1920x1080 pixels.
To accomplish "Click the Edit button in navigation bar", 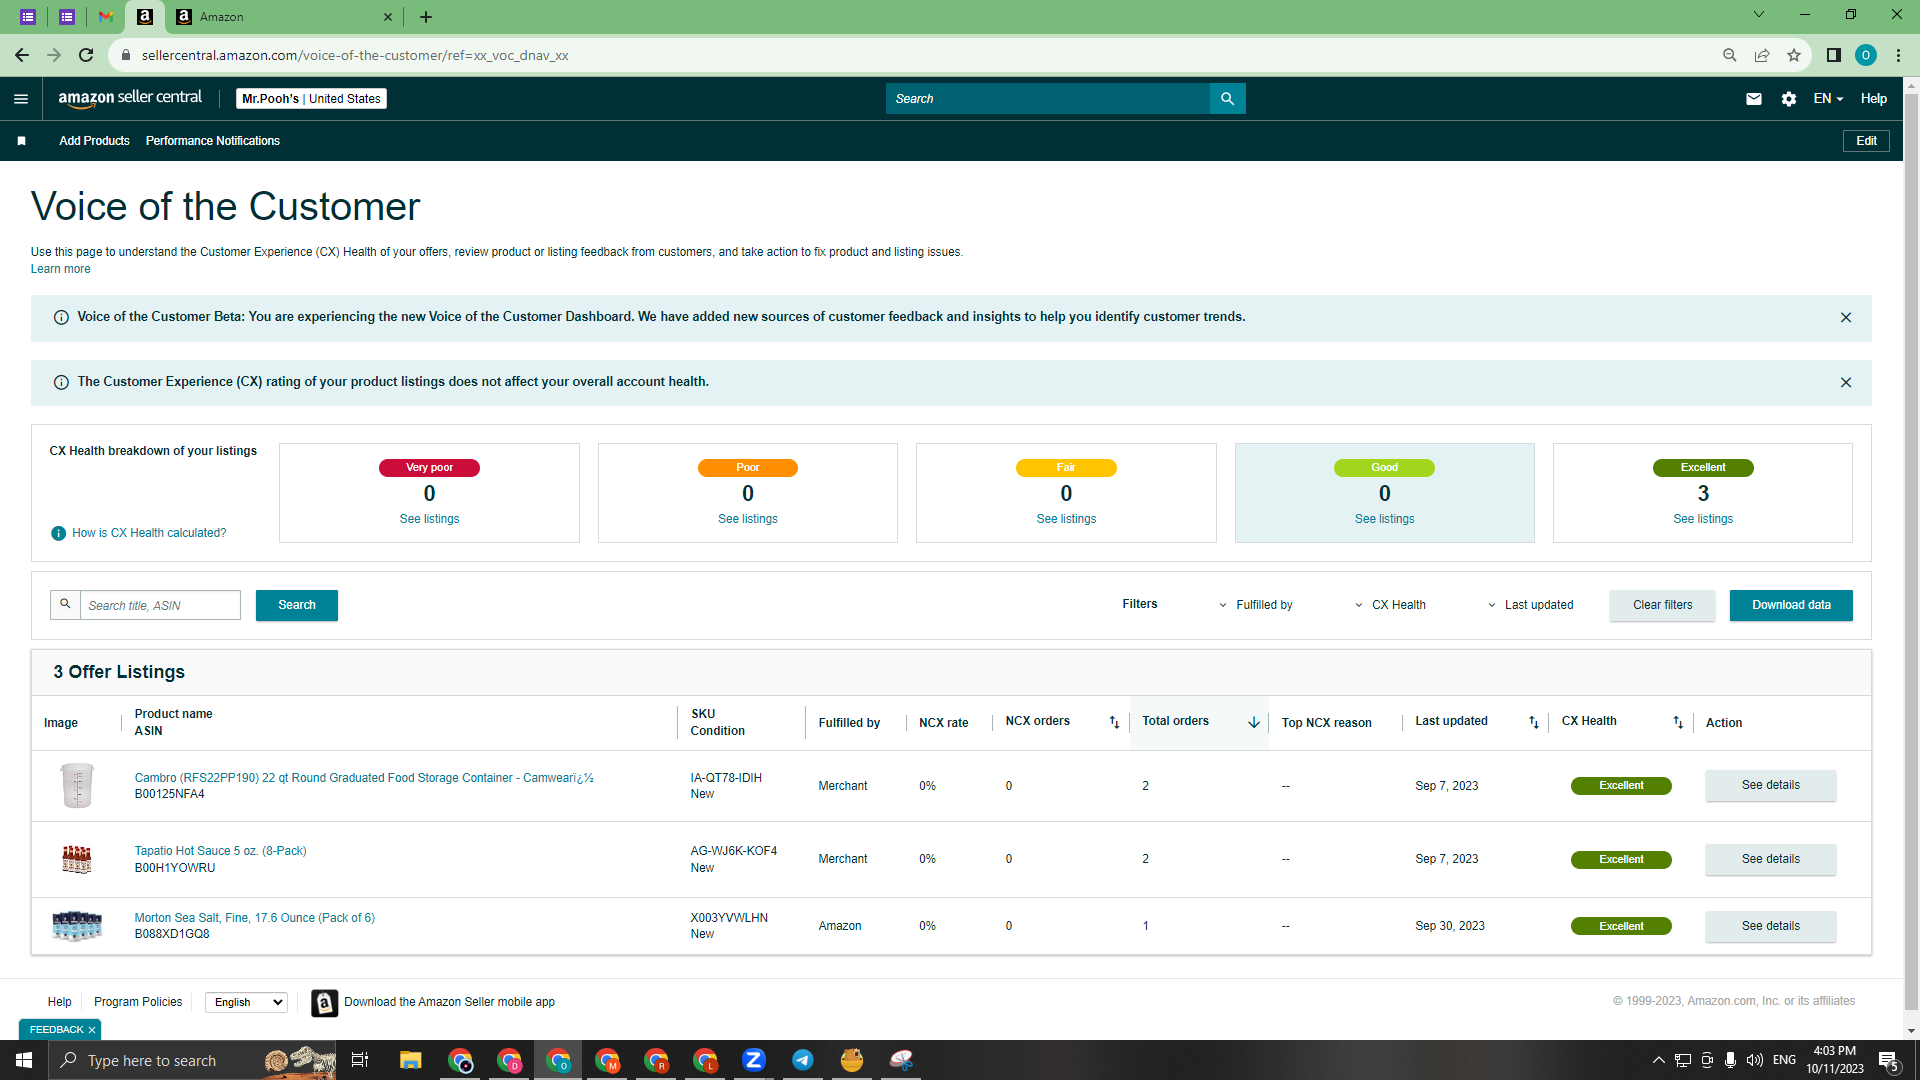I will [x=1866, y=141].
